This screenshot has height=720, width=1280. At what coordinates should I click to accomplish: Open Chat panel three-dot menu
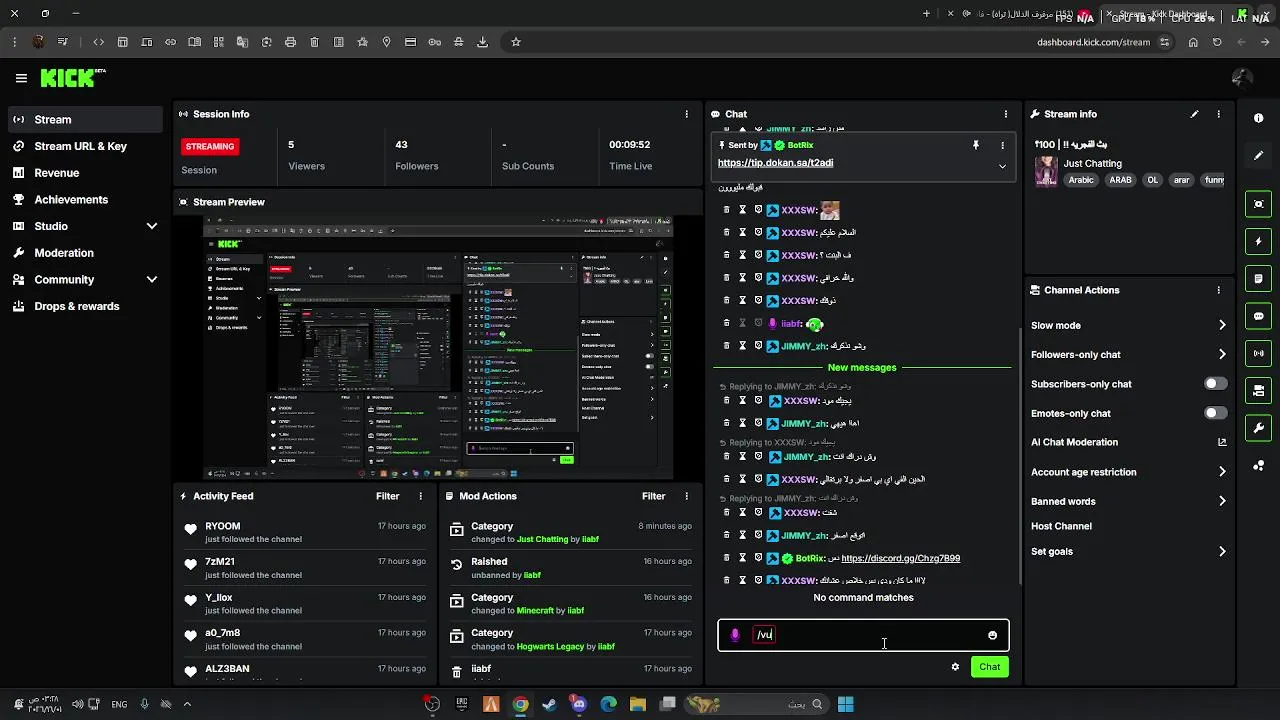click(x=1005, y=114)
